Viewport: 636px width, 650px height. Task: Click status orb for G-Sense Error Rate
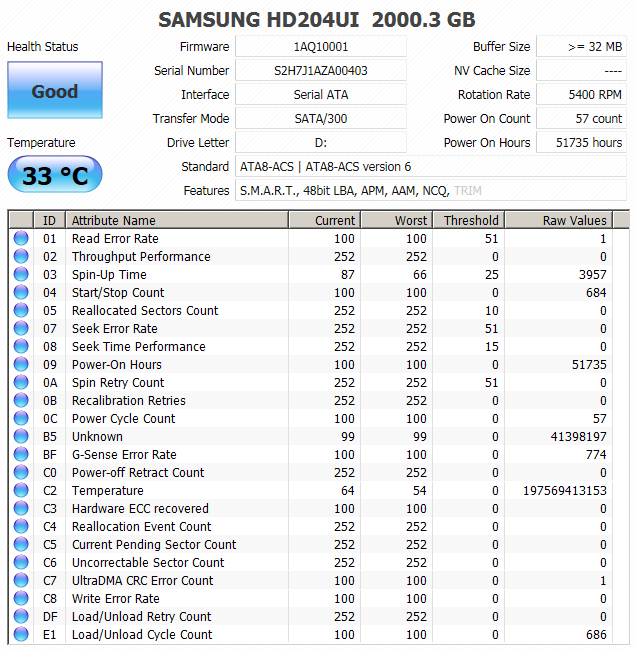(21, 454)
